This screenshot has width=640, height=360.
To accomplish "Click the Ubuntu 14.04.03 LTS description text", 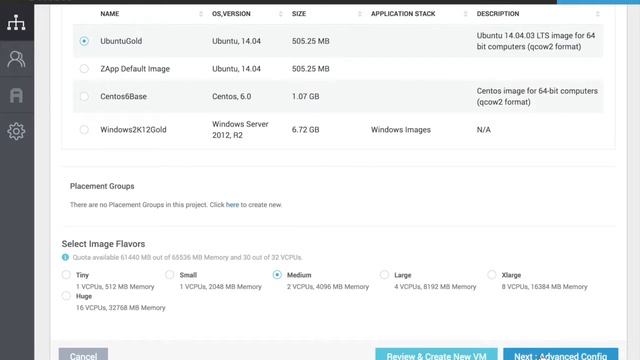I will point(536,41).
